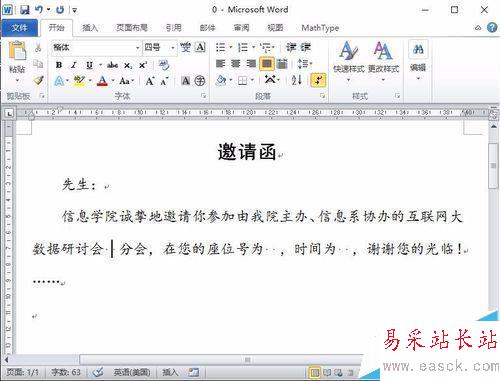Viewport: 500px width, 381px height.
Task: Shrink the font size
Action: 164,81
